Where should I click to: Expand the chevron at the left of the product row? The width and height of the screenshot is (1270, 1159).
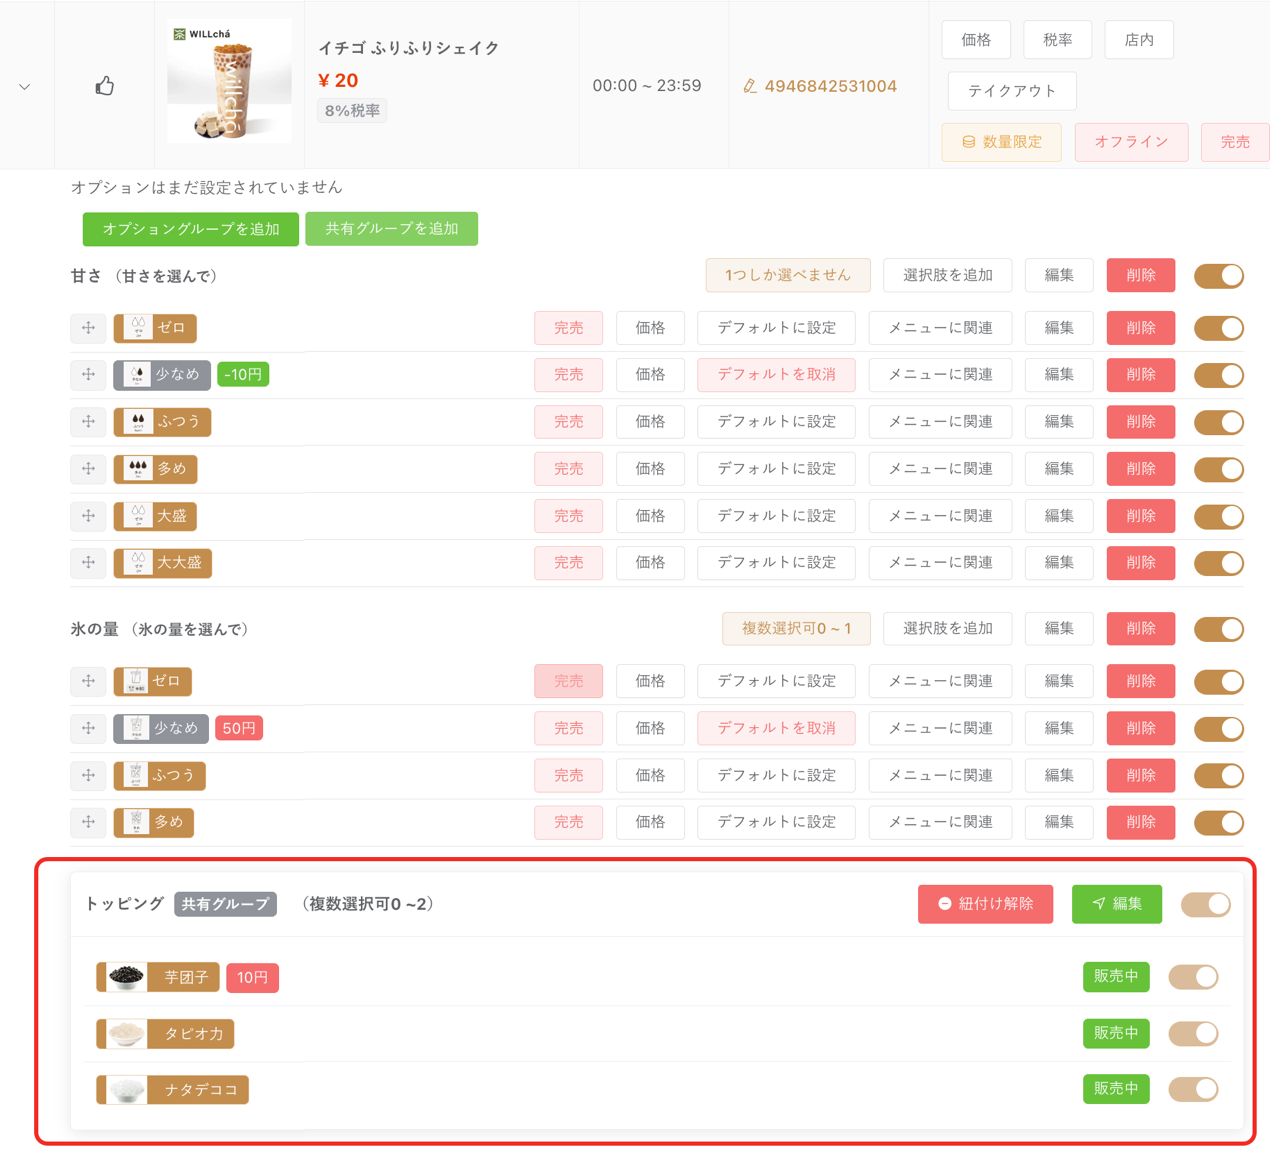coord(25,86)
